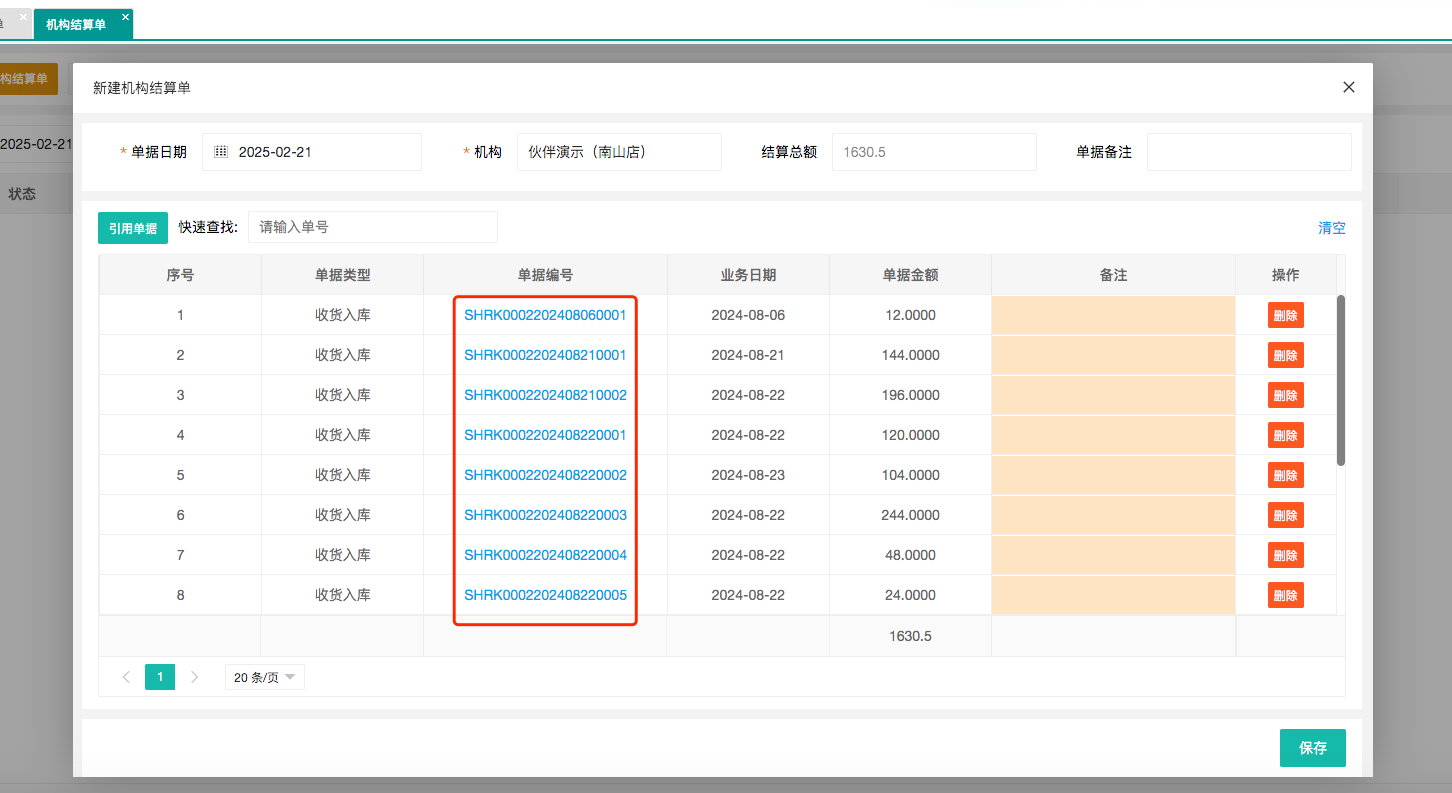Delete row 1 with 删除 button

[x=1285, y=315]
